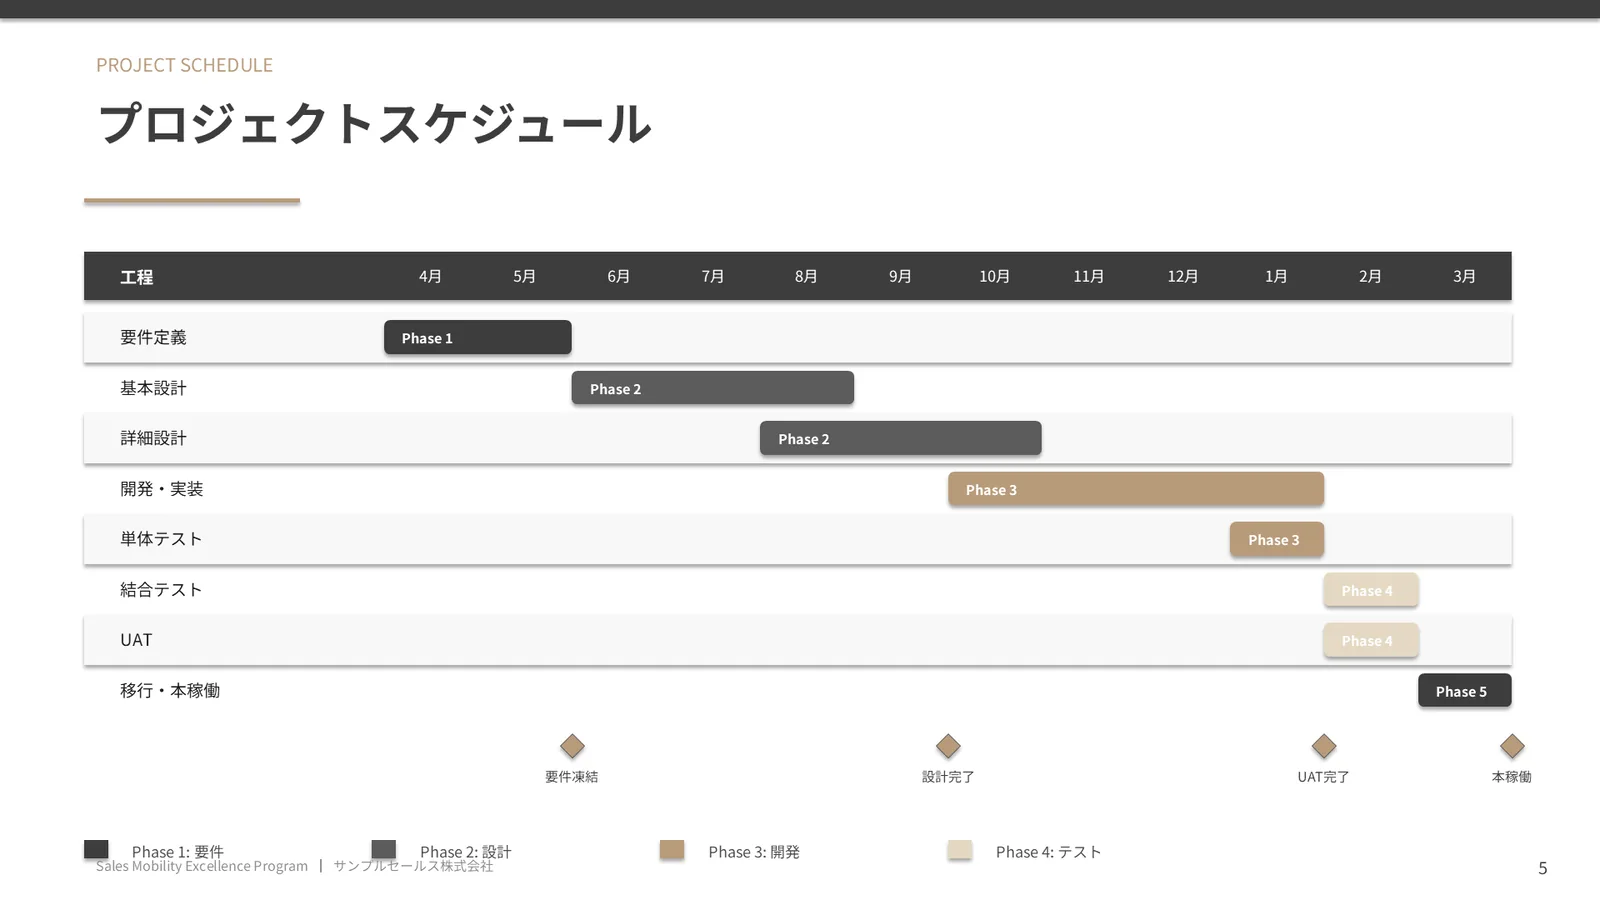This screenshot has width=1600, height=900.
Task: Click the プロジェクトスケジュール slide title
Action: (x=375, y=124)
